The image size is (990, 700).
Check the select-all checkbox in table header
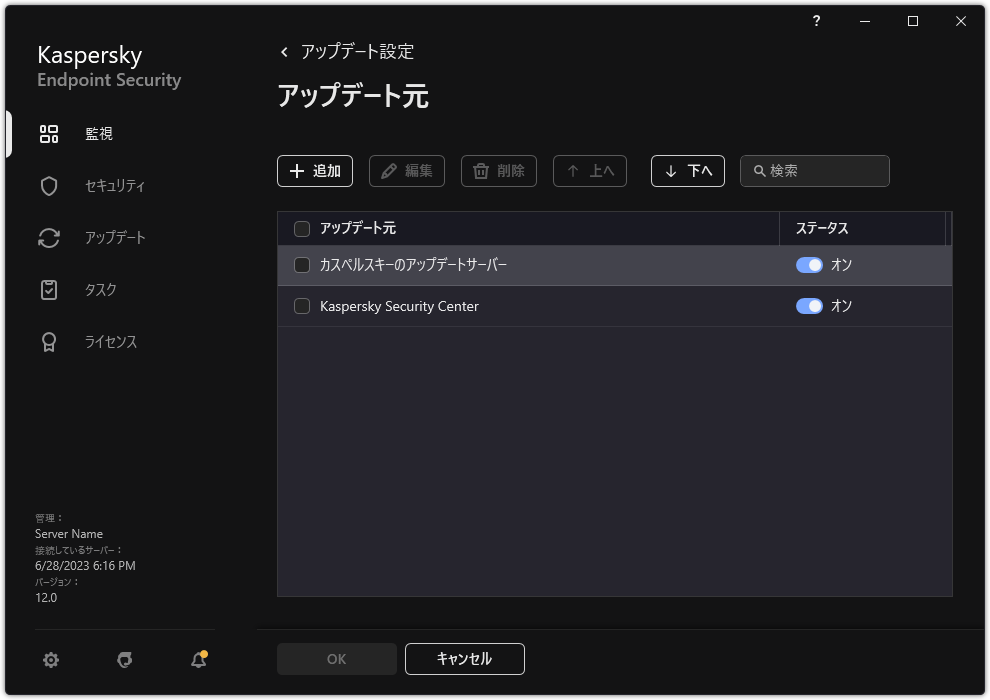coord(301,229)
